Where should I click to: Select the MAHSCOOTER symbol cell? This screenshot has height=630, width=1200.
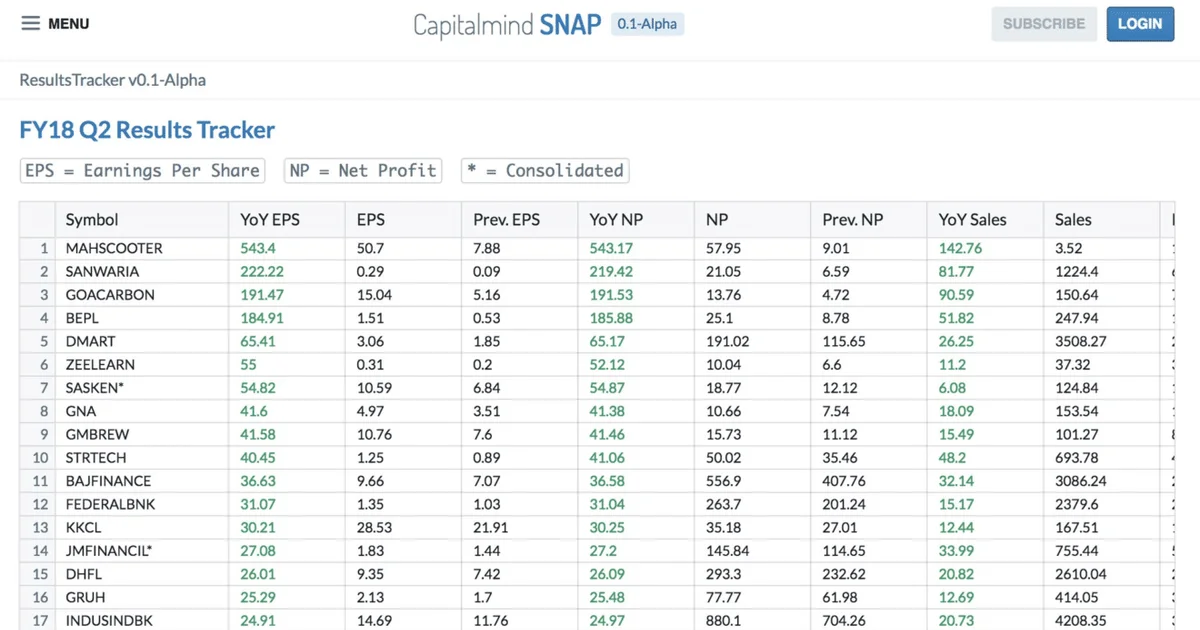pos(143,248)
